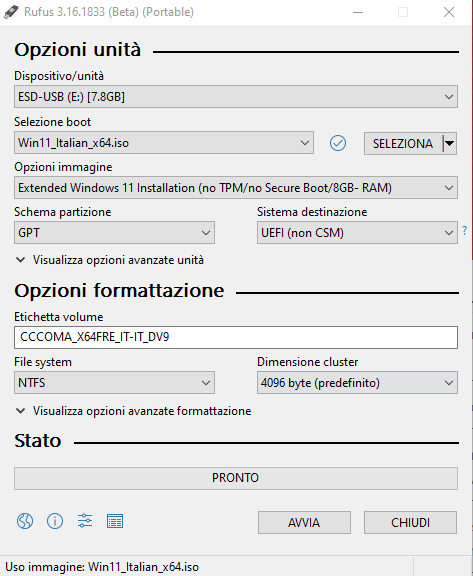Open the Schema partizione GPT dropdown
Viewport: 473px width, 576px height.
point(114,233)
